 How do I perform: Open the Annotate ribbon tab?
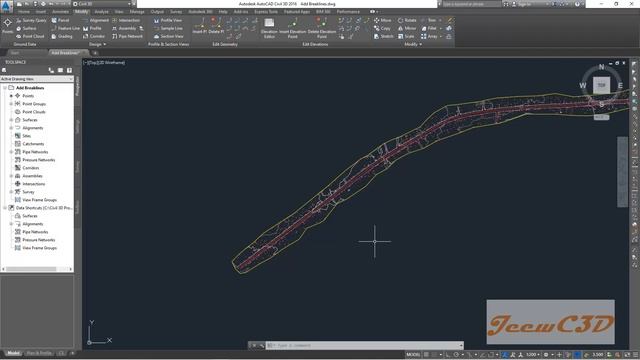(x=60, y=12)
